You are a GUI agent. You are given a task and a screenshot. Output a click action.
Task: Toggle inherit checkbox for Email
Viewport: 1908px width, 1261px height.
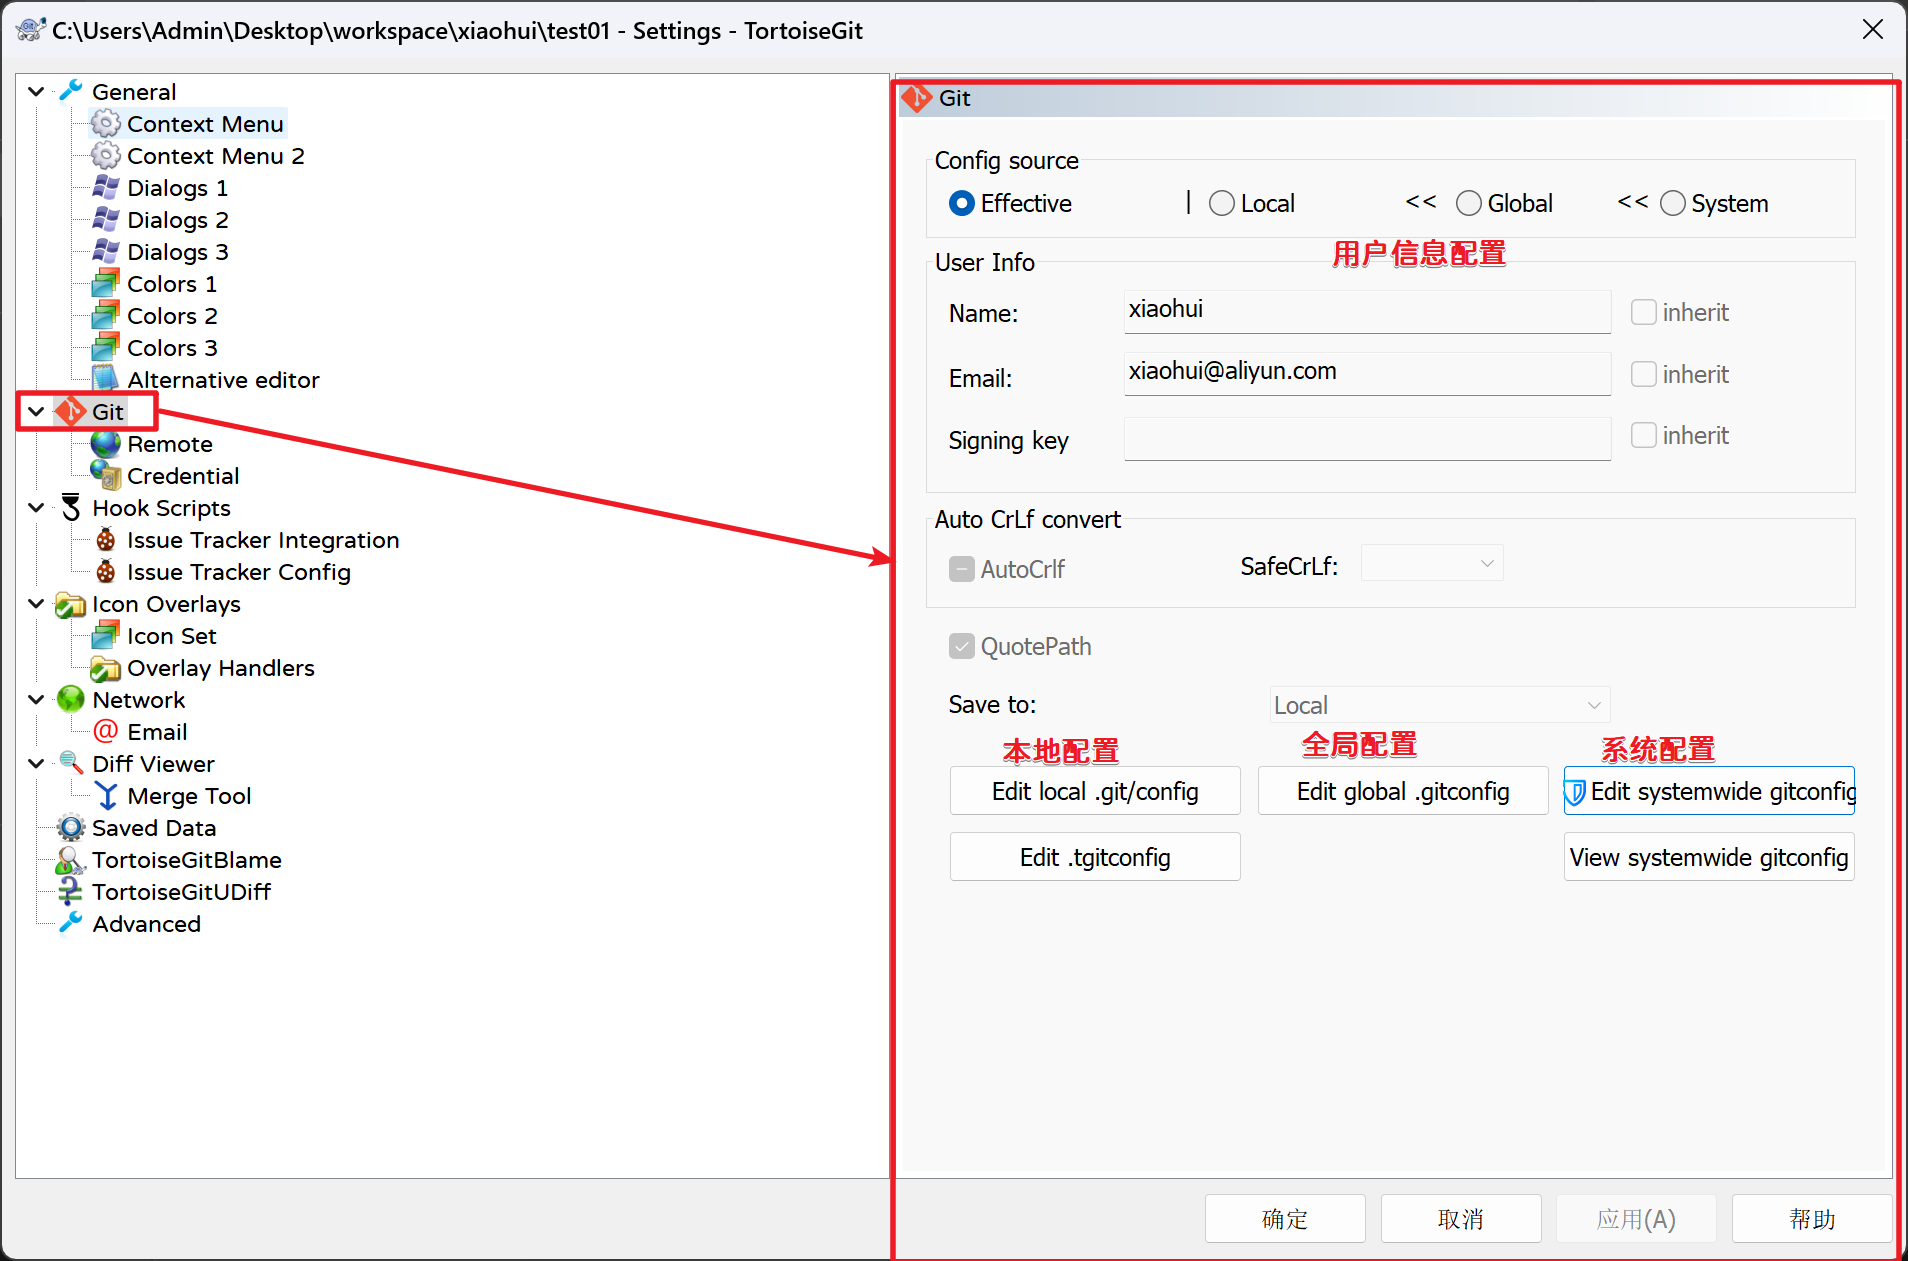pyautogui.click(x=1644, y=374)
